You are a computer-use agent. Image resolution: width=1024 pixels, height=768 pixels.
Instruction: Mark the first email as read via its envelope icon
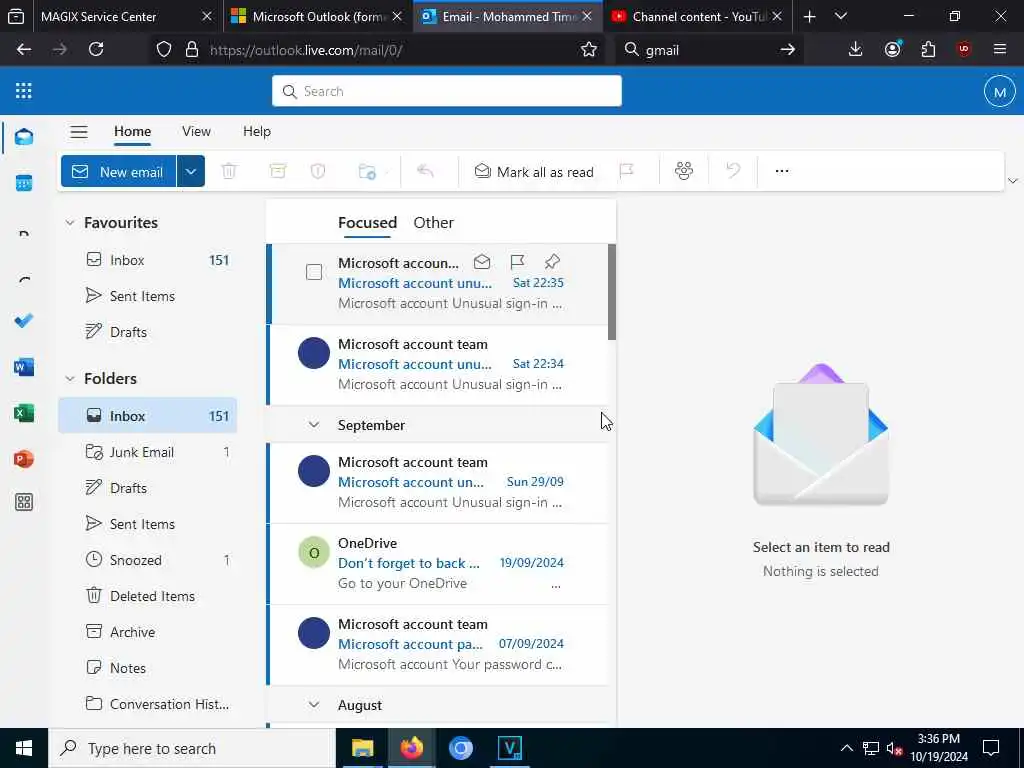click(482, 263)
